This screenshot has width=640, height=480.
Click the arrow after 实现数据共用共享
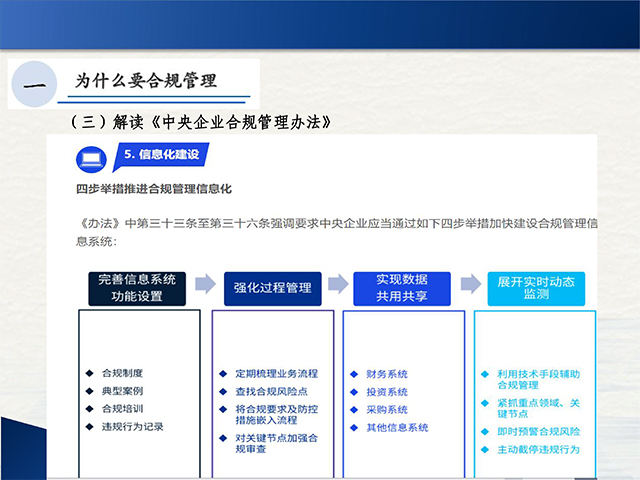click(471, 284)
